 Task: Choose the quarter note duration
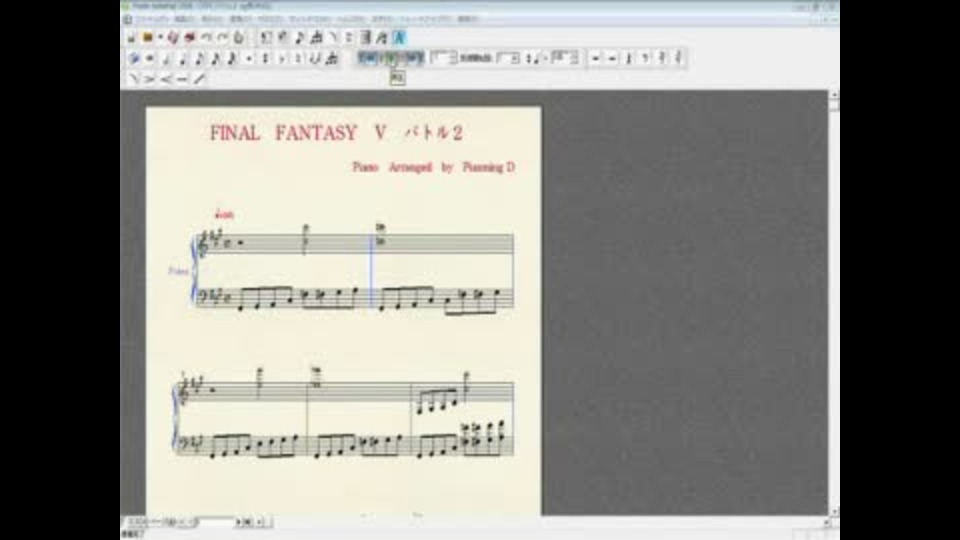tap(182, 59)
